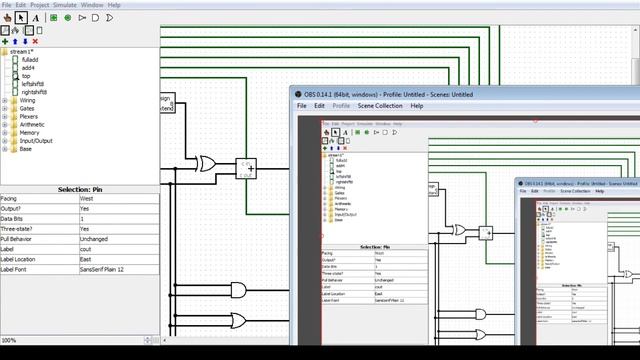
Task: Open the OBS window's Help menu
Action: coord(417,106)
